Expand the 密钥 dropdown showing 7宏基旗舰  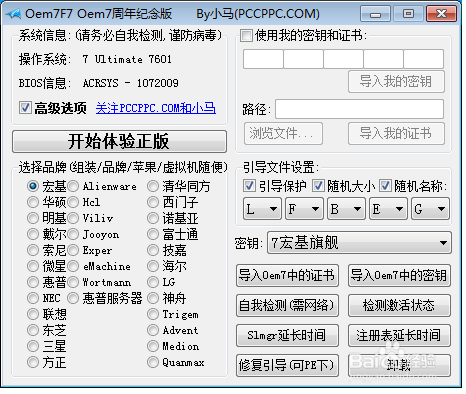click(360, 243)
